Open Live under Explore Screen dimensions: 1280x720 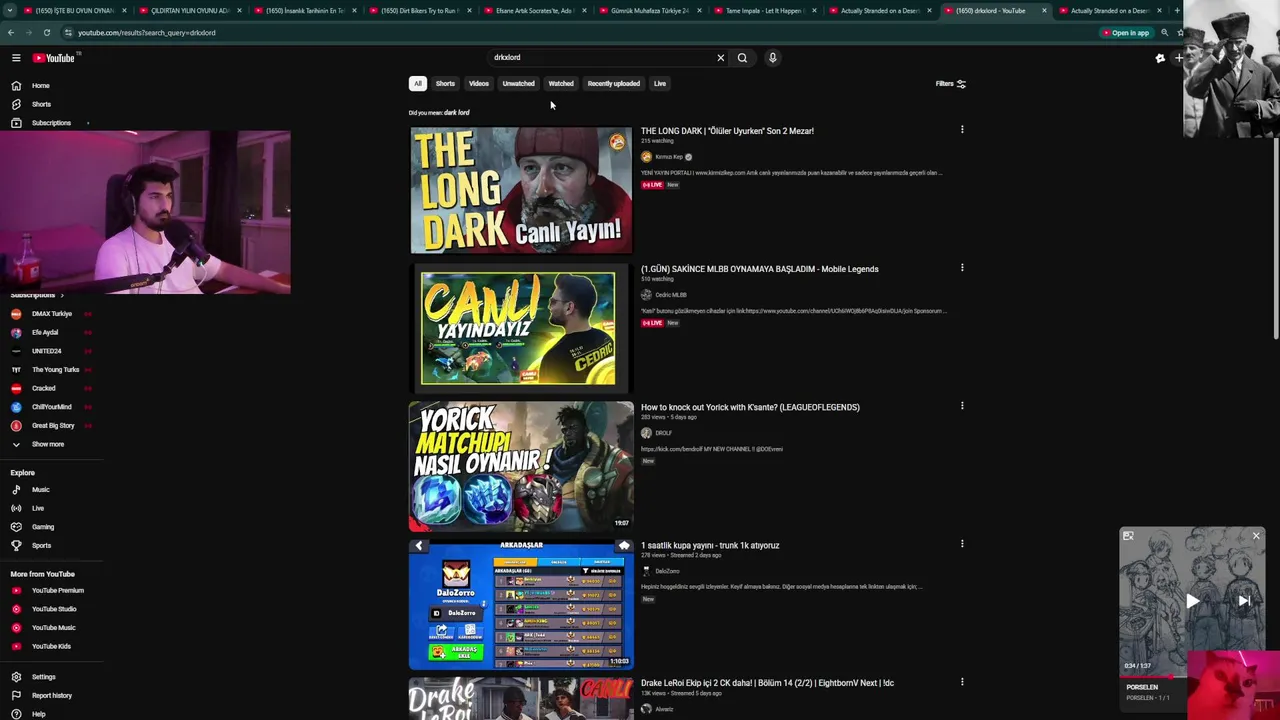pyautogui.click(x=38, y=508)
